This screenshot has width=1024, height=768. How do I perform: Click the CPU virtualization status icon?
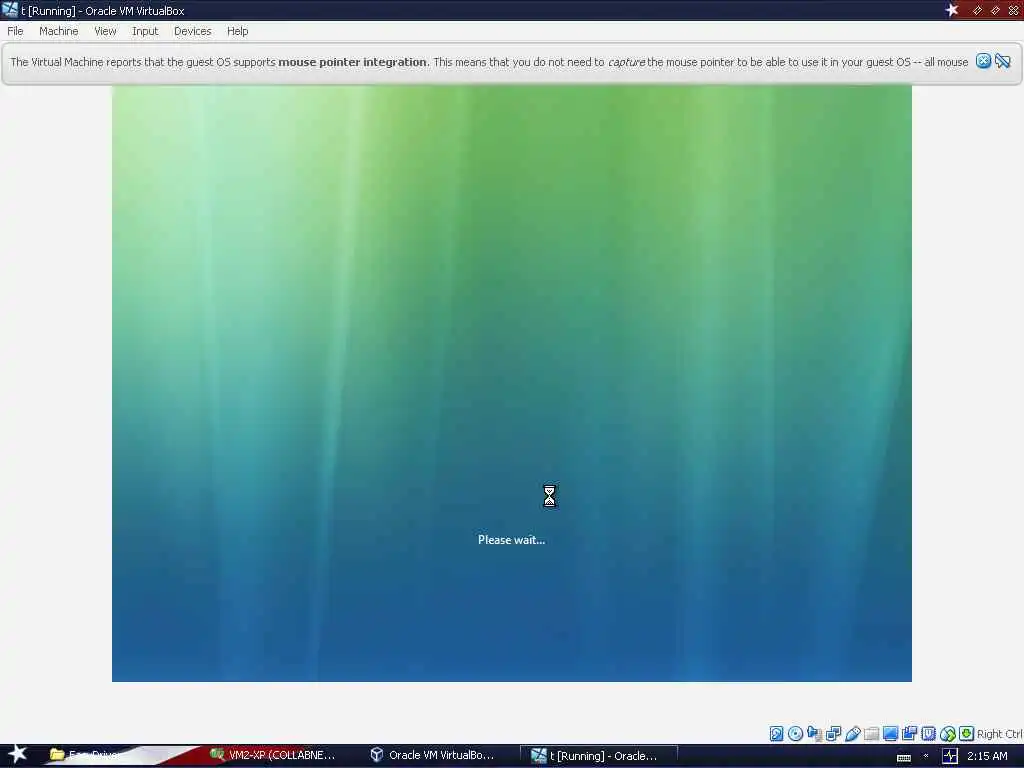(928, 733)
